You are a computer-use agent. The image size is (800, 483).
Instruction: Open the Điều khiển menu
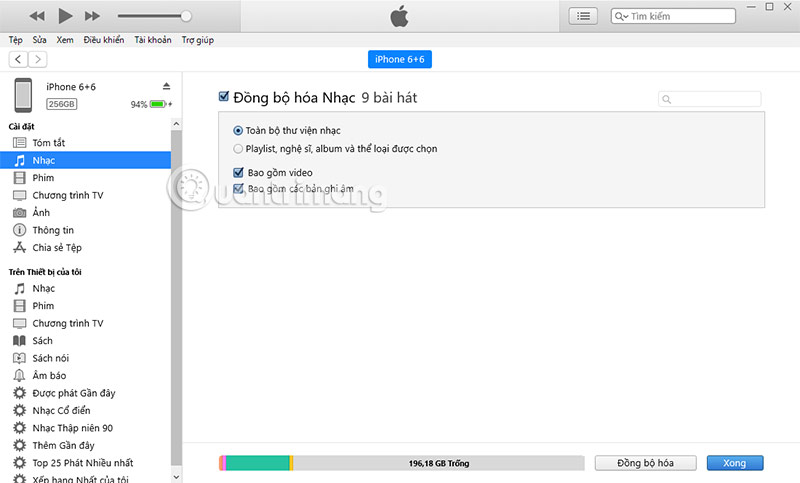(104, 40)
